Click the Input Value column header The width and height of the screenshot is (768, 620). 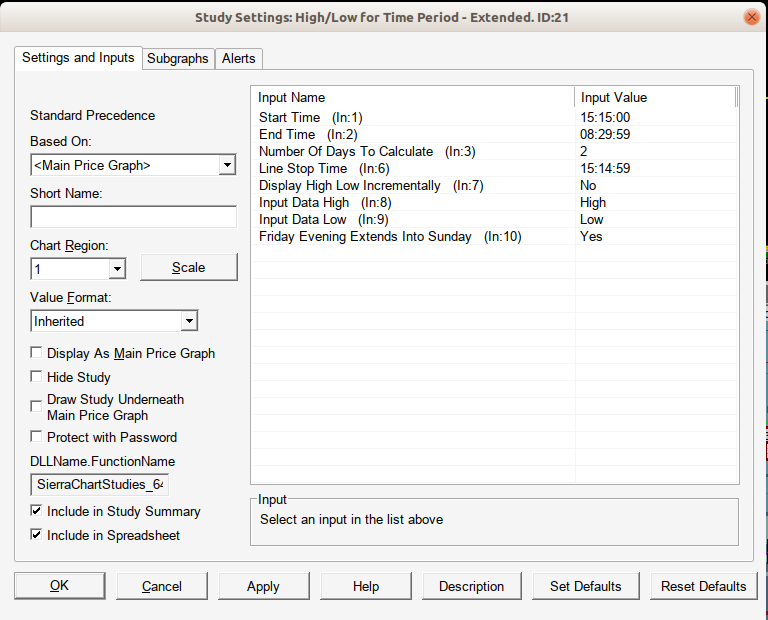(655, 97)
